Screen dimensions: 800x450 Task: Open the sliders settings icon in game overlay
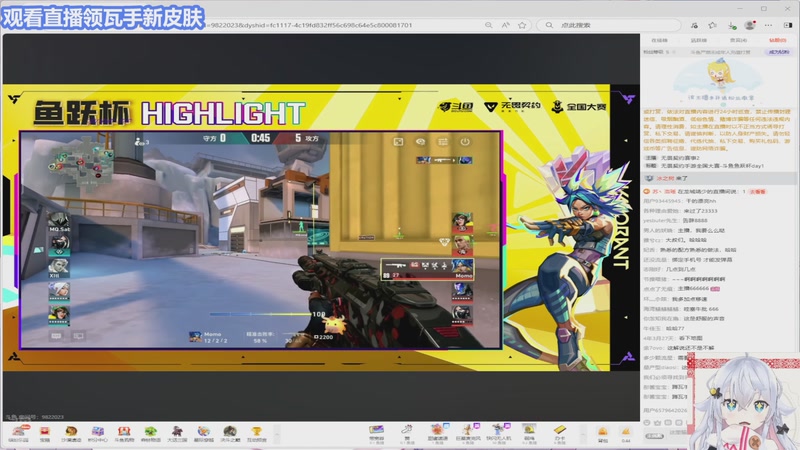(443, 142)
